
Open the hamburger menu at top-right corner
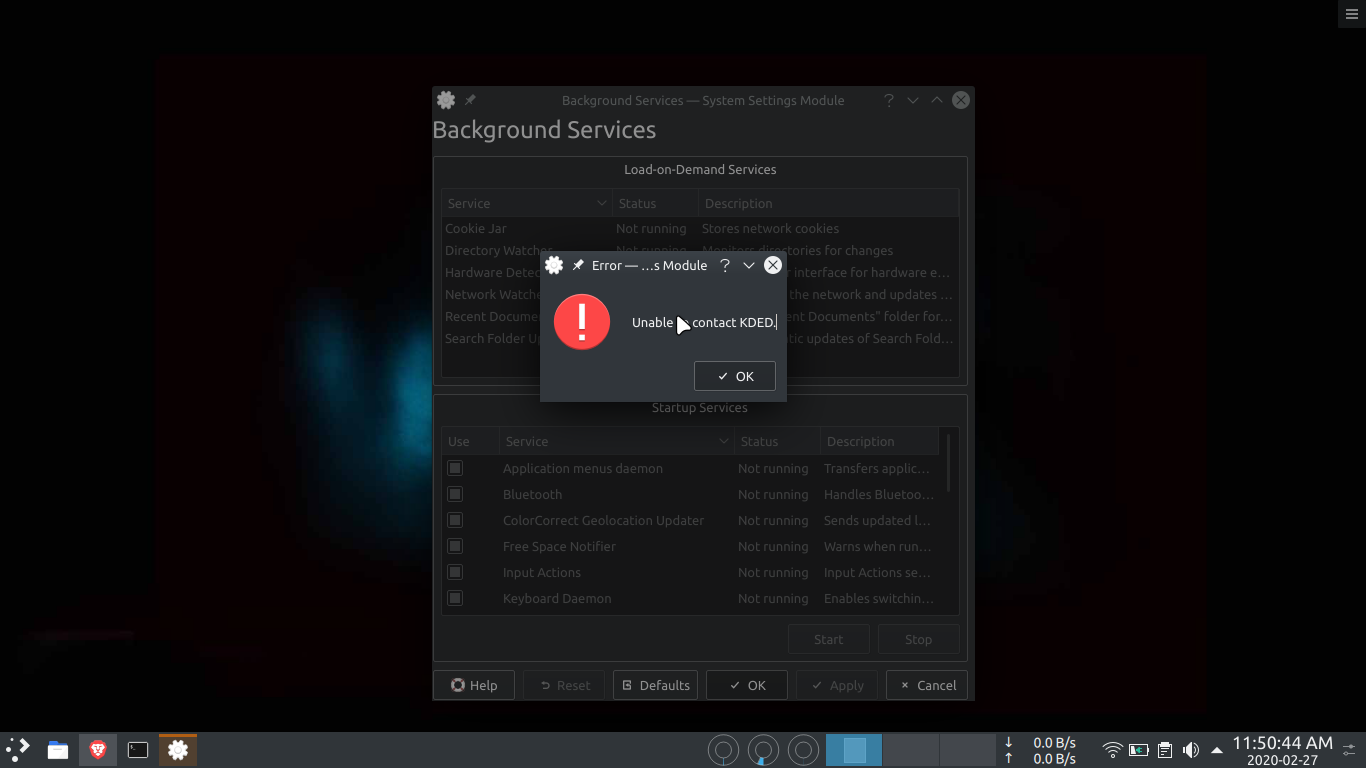pyautogui.click(x=1352, y=13)
